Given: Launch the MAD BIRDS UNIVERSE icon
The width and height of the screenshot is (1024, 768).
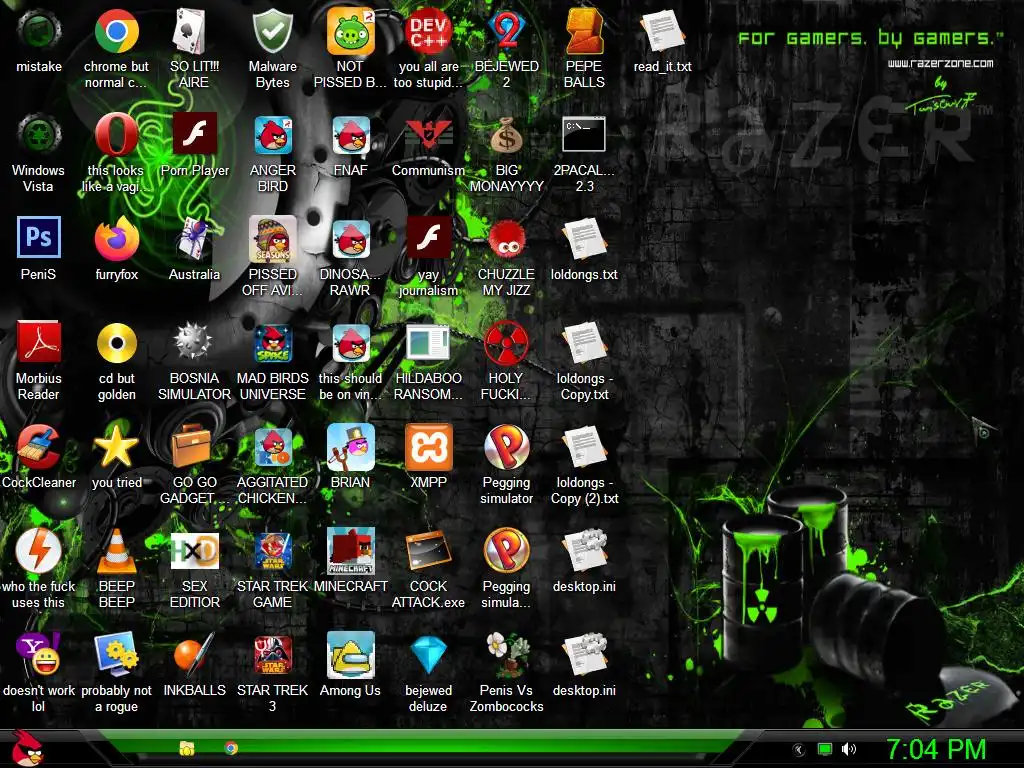Looking at the screenshot, I should click(x=272, y=343).
